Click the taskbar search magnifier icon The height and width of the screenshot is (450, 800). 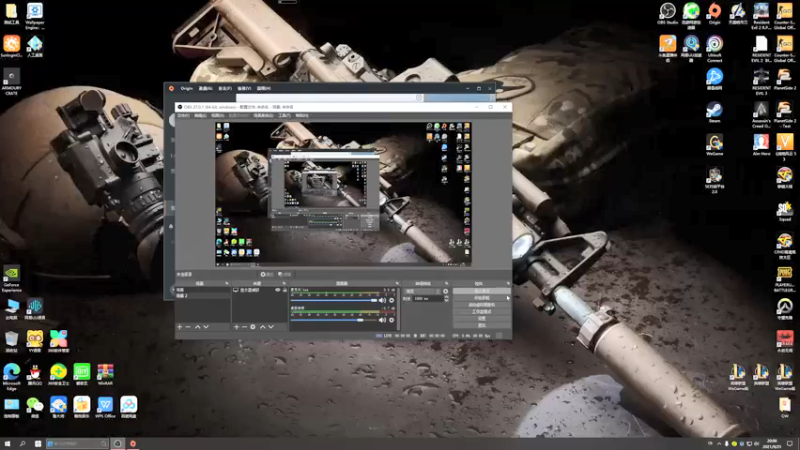coord(22,443)
